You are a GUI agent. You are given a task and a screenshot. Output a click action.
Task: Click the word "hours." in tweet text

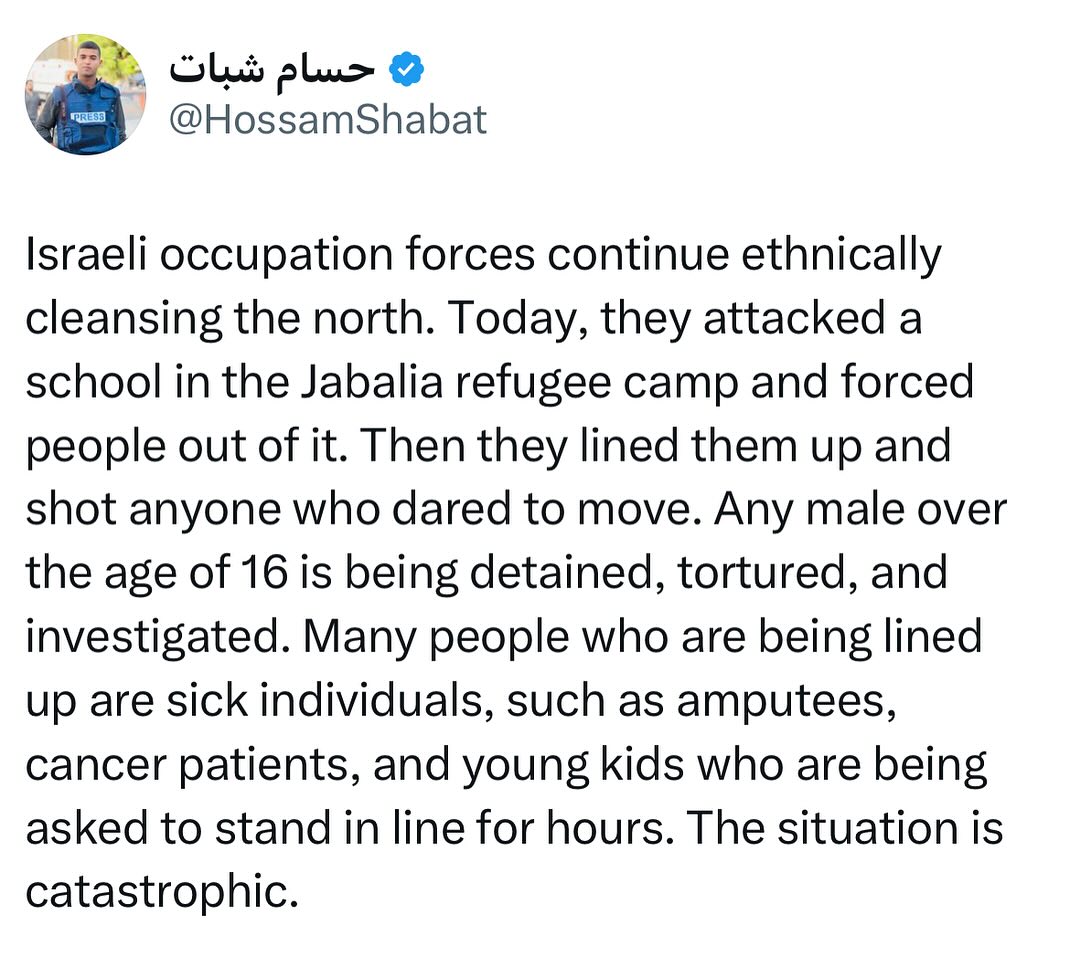coord(621,830)
